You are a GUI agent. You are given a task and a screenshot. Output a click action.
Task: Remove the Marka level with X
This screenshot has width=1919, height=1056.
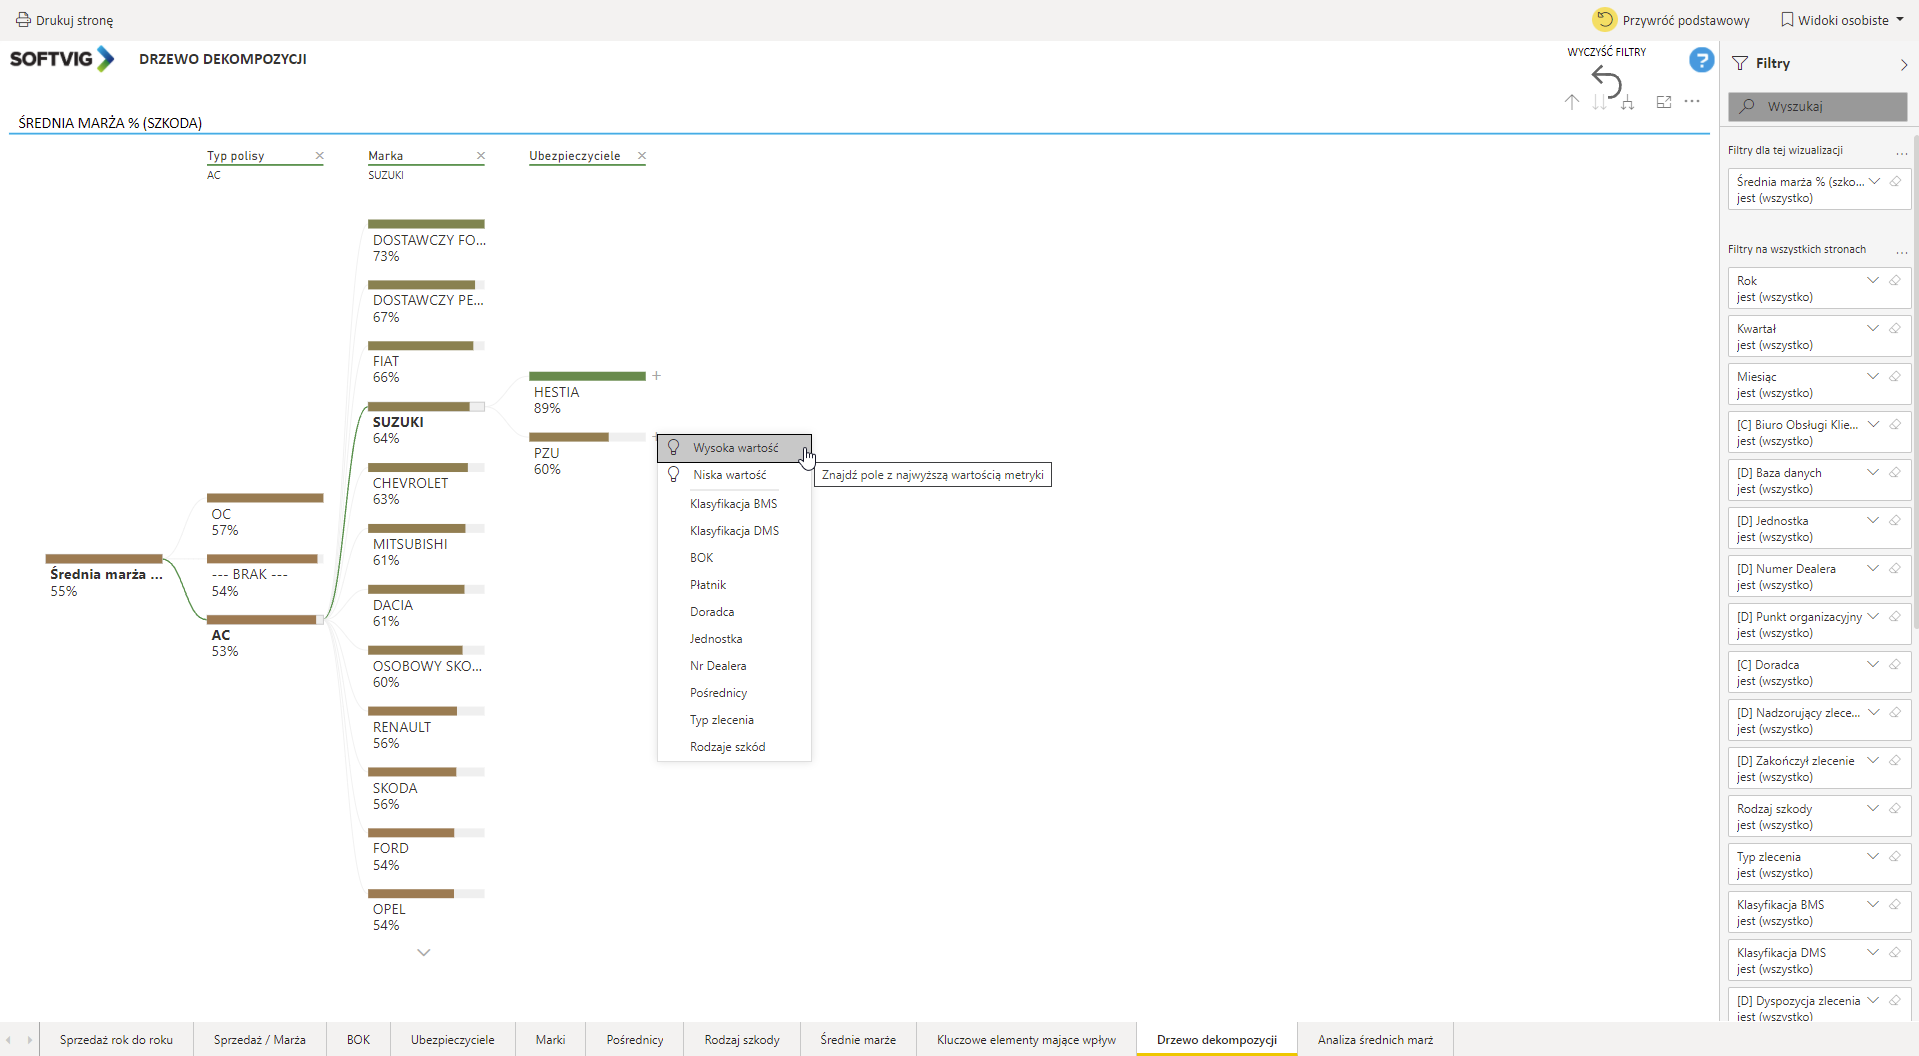point(481,156)
